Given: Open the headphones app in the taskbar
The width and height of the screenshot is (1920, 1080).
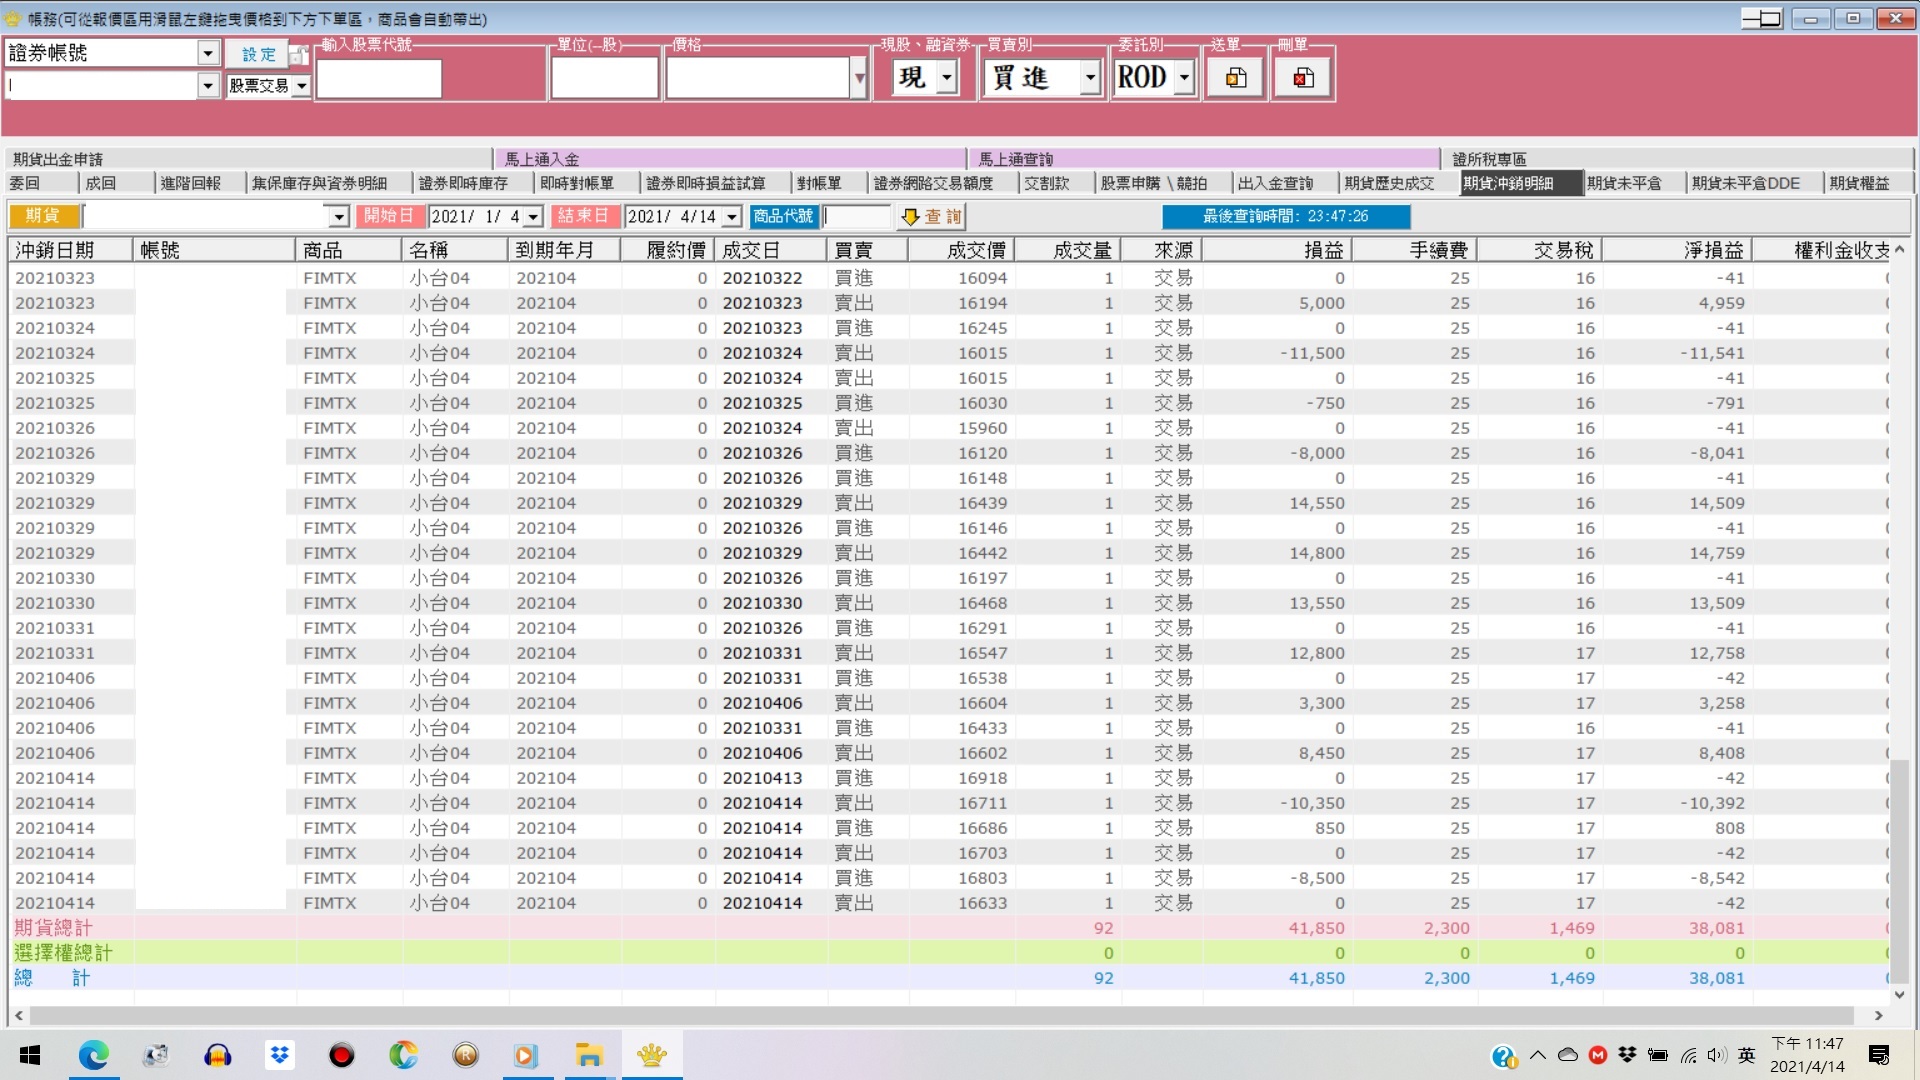Looking at the screenshot, I should [218, 1055].
